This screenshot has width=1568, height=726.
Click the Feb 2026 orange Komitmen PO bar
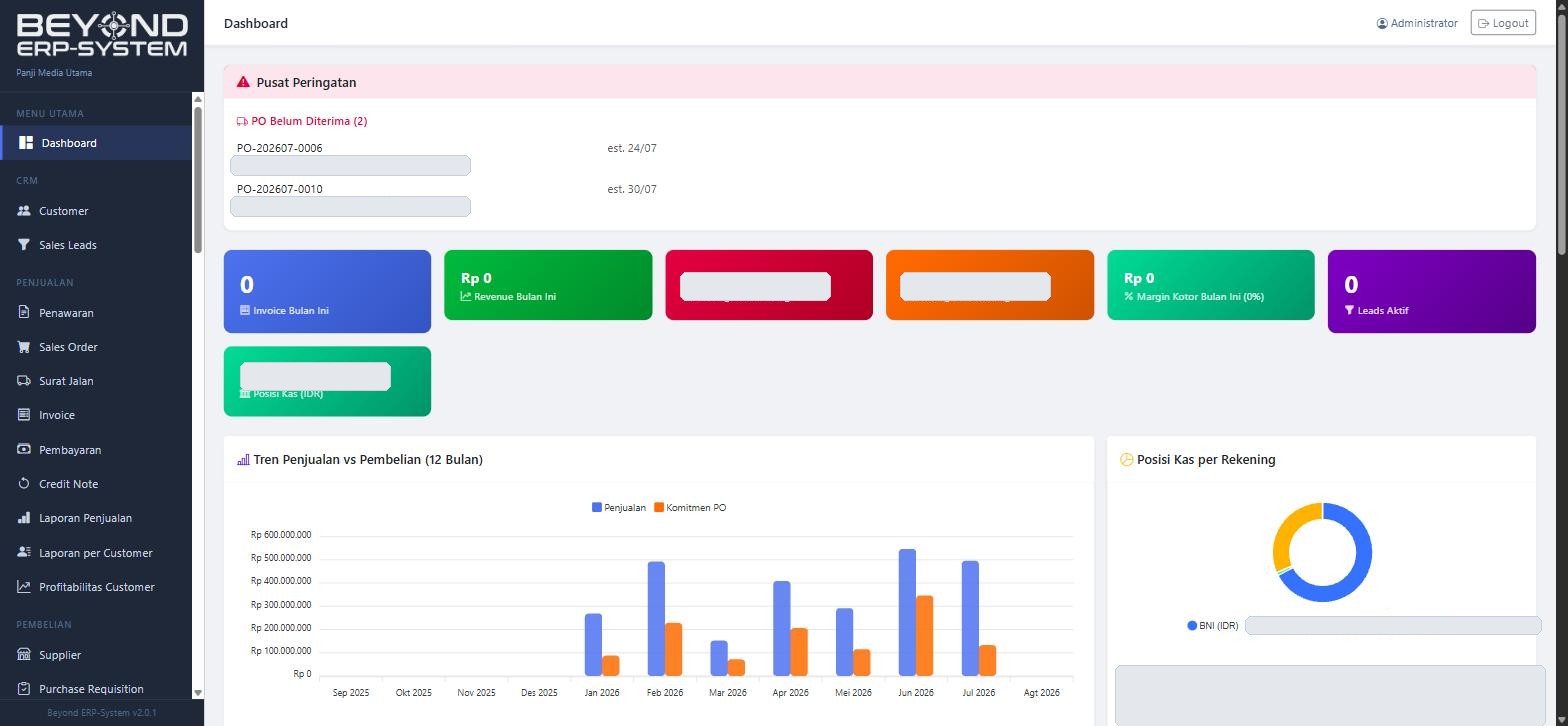[674, 650]
